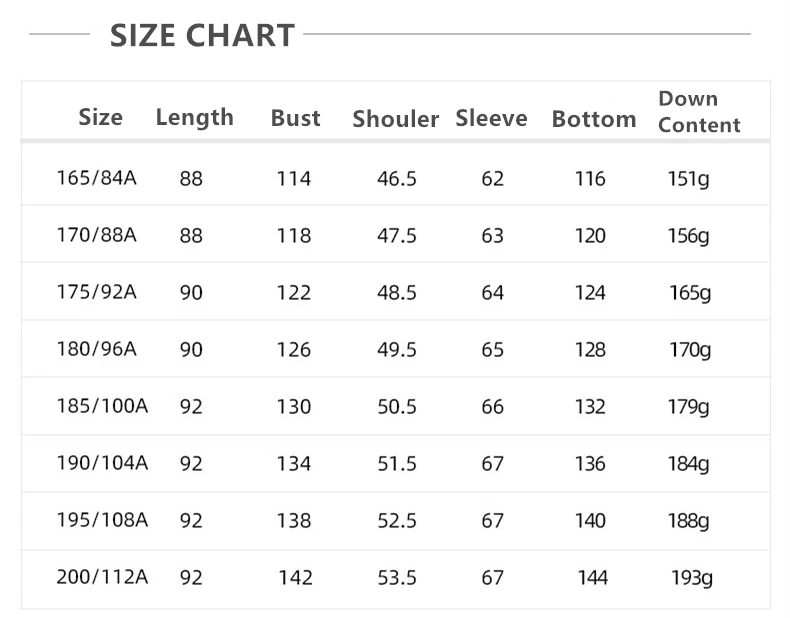Select the 142 bust value
The image size is (790, 618).
(296, 578)
